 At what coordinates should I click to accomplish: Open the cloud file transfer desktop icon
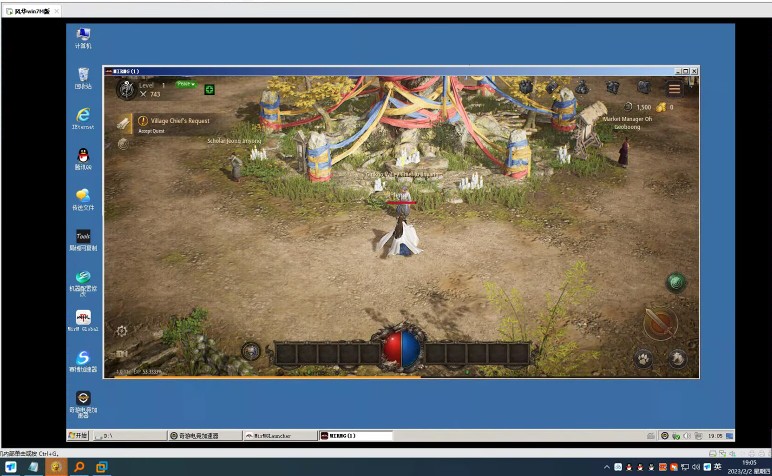[83, 199]
